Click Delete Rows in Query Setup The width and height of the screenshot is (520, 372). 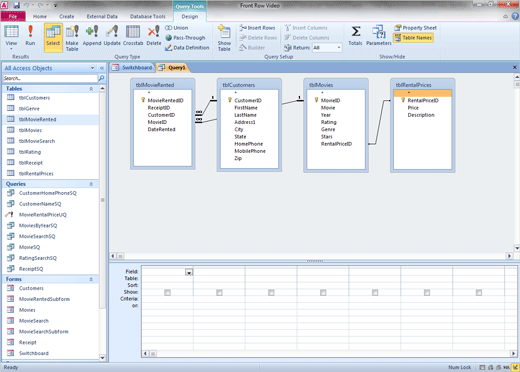(x=258, y=38)
